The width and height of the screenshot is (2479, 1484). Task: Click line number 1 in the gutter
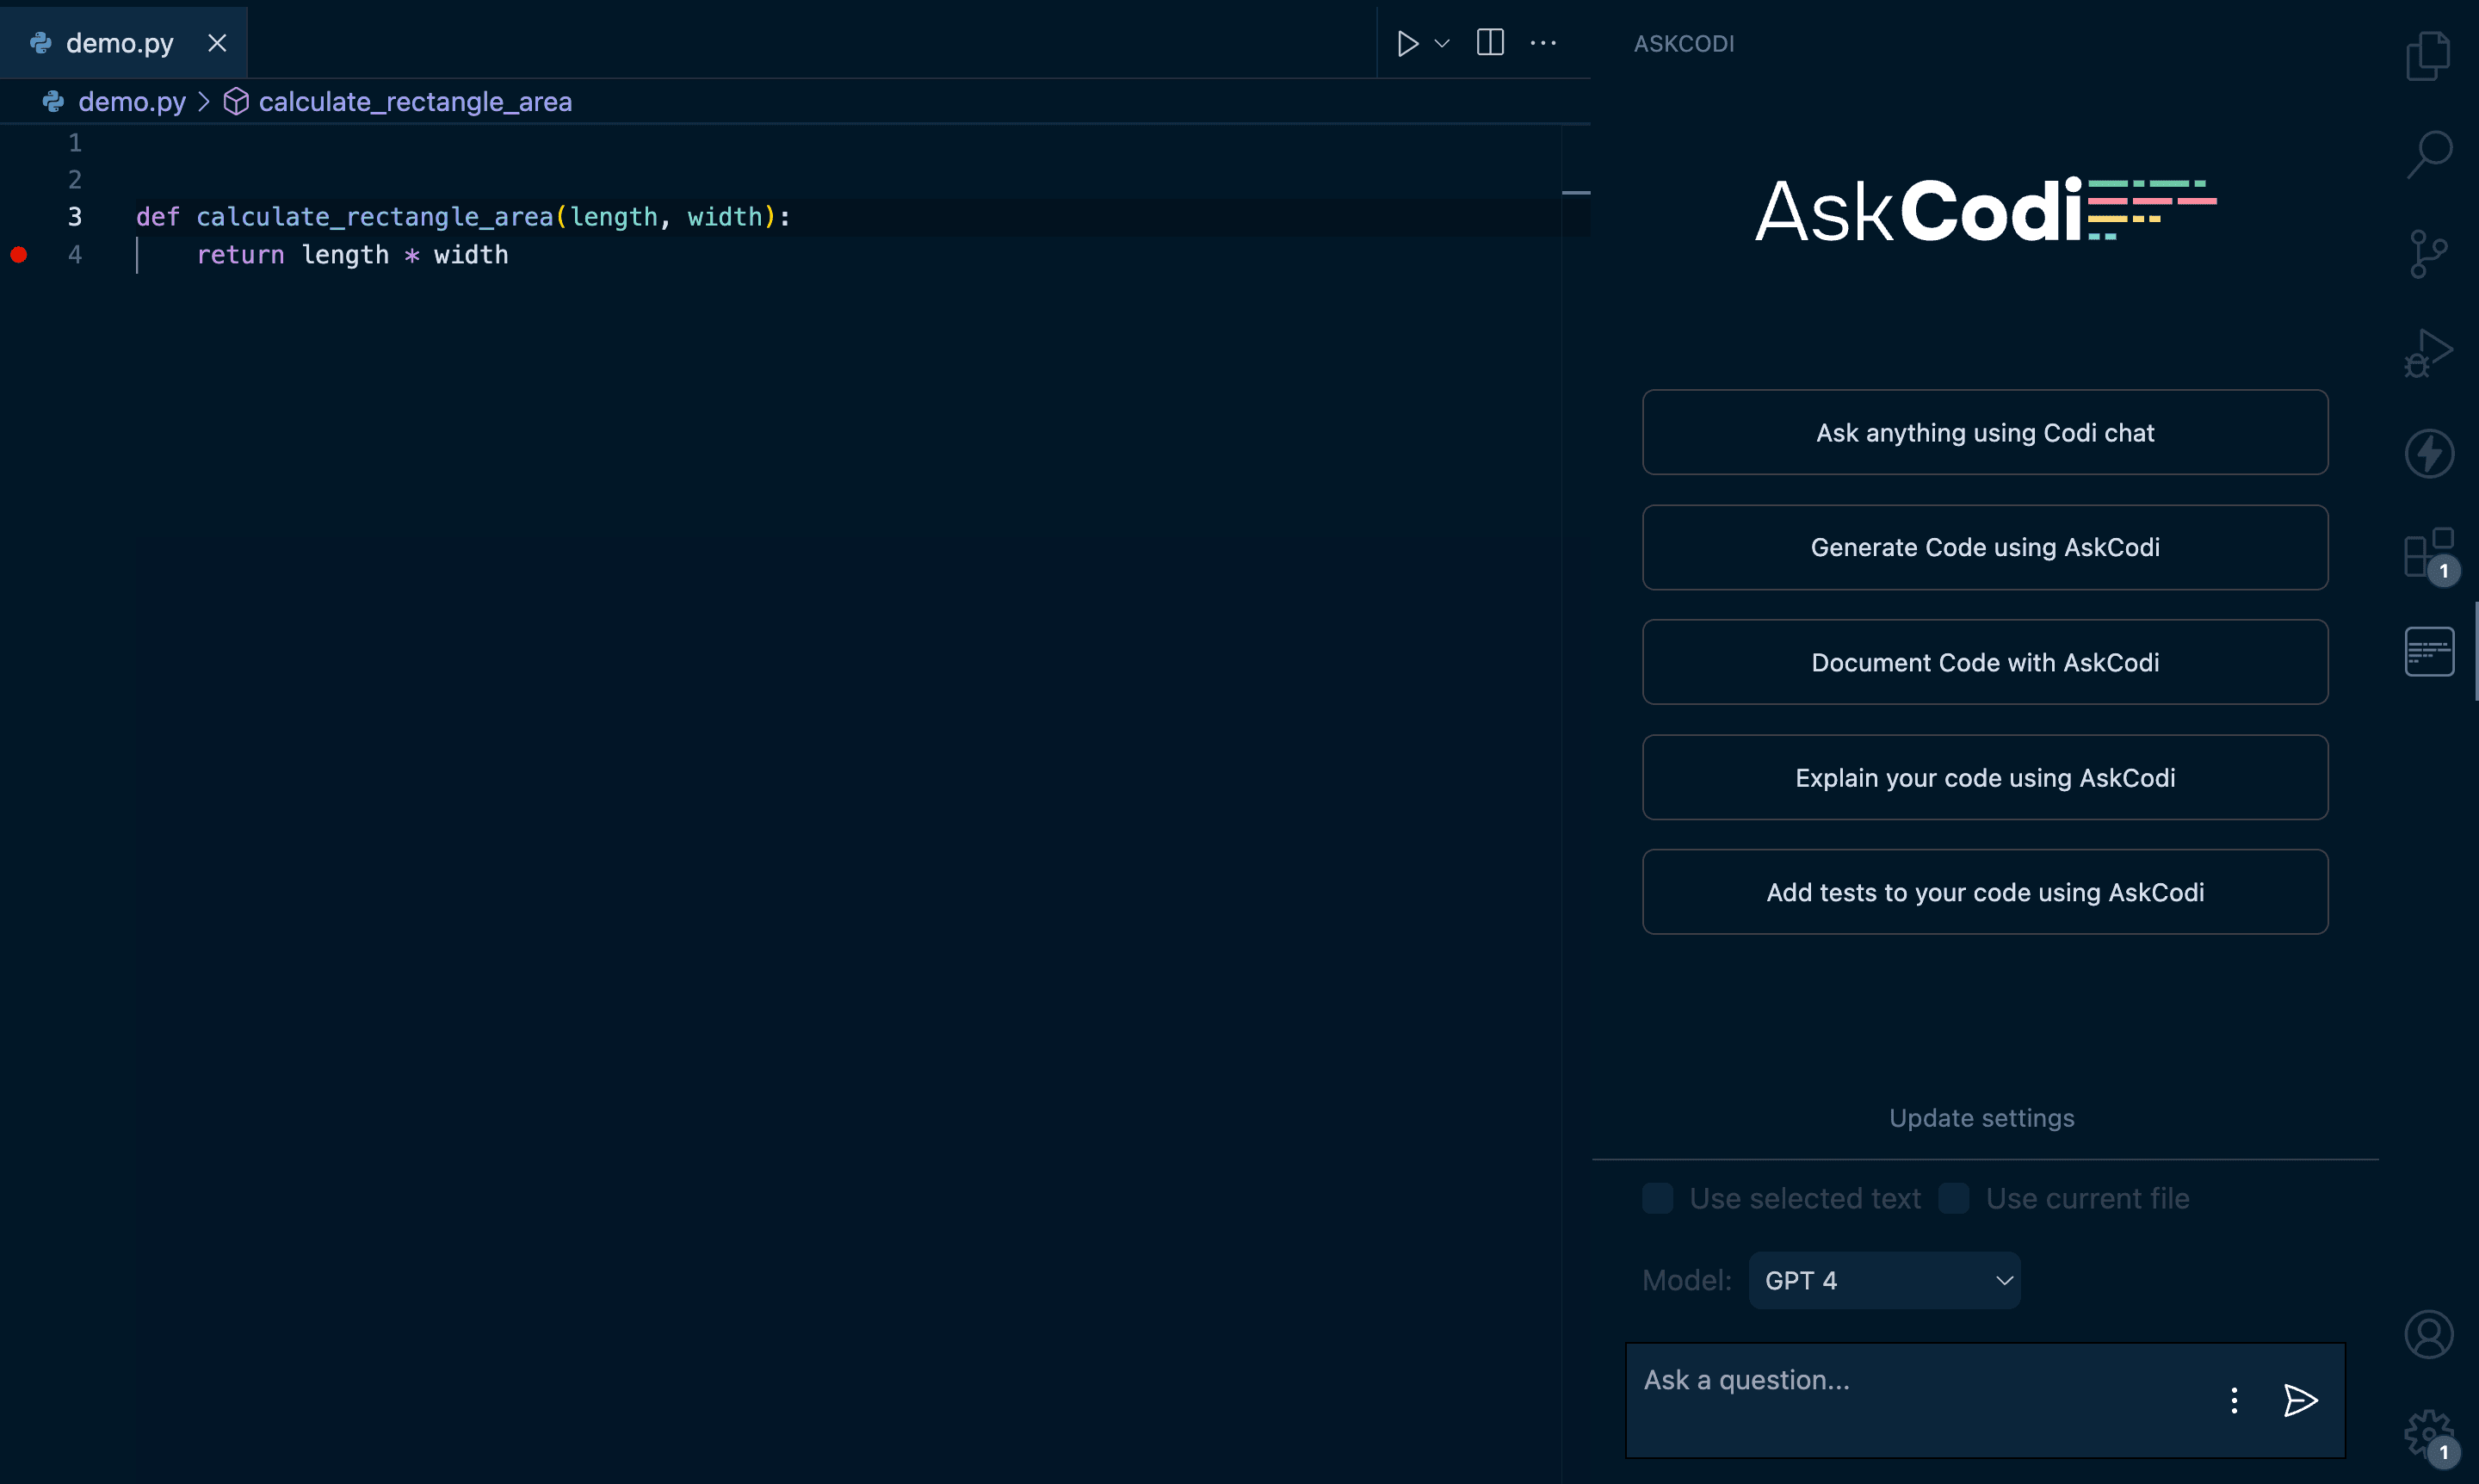(x=75, y=143)
